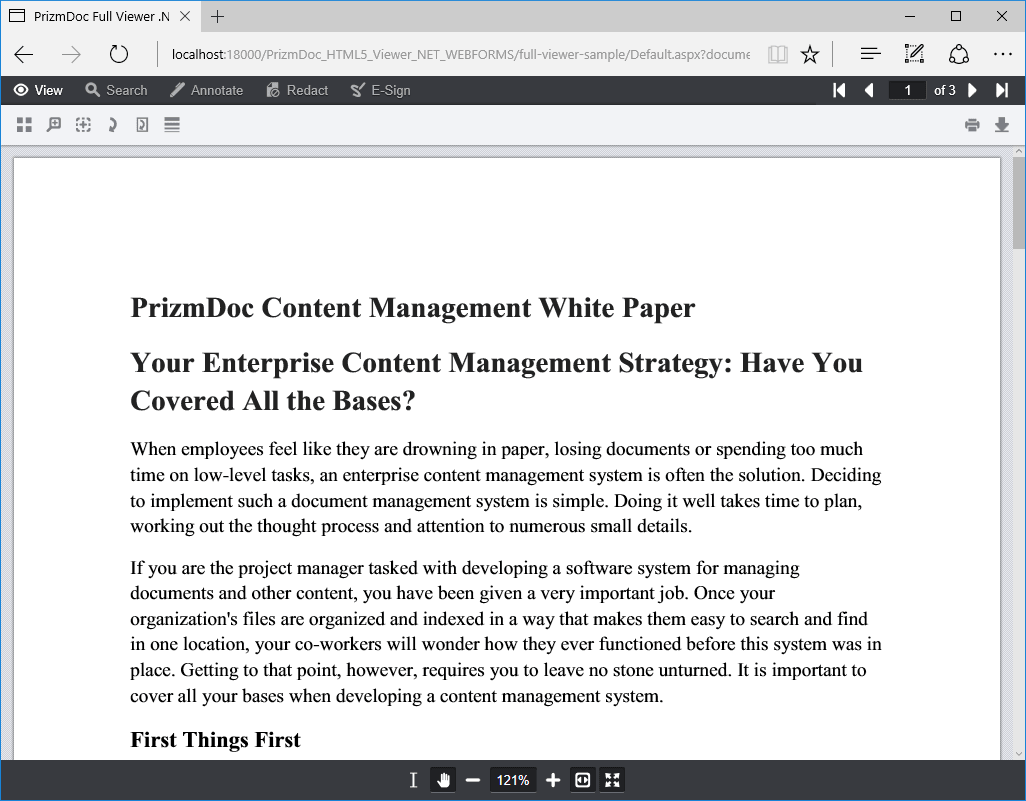Print the document
The image size is (1026, 801).
click(x=972, y=125)
